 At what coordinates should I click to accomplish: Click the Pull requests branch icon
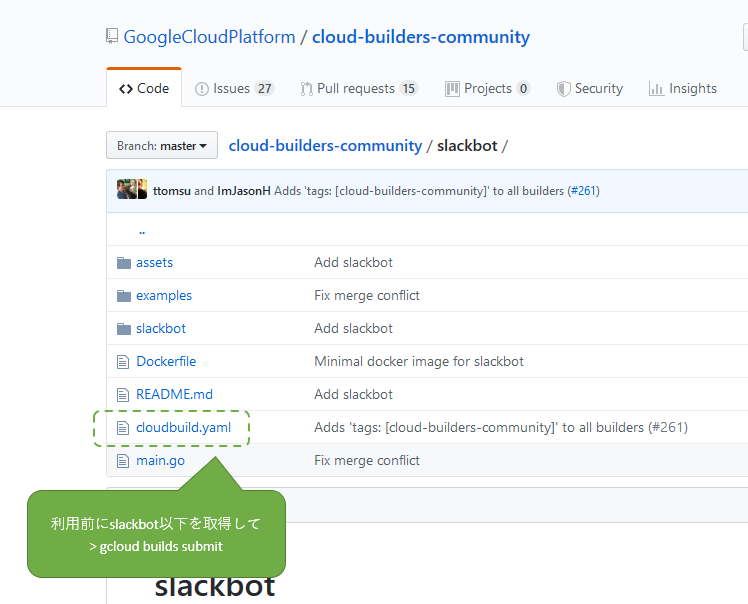307,89
